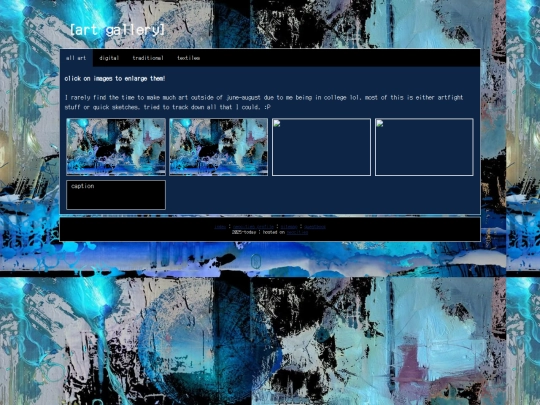
Task: Click the "[art gallery]" page title
Action: pos(117,30)
